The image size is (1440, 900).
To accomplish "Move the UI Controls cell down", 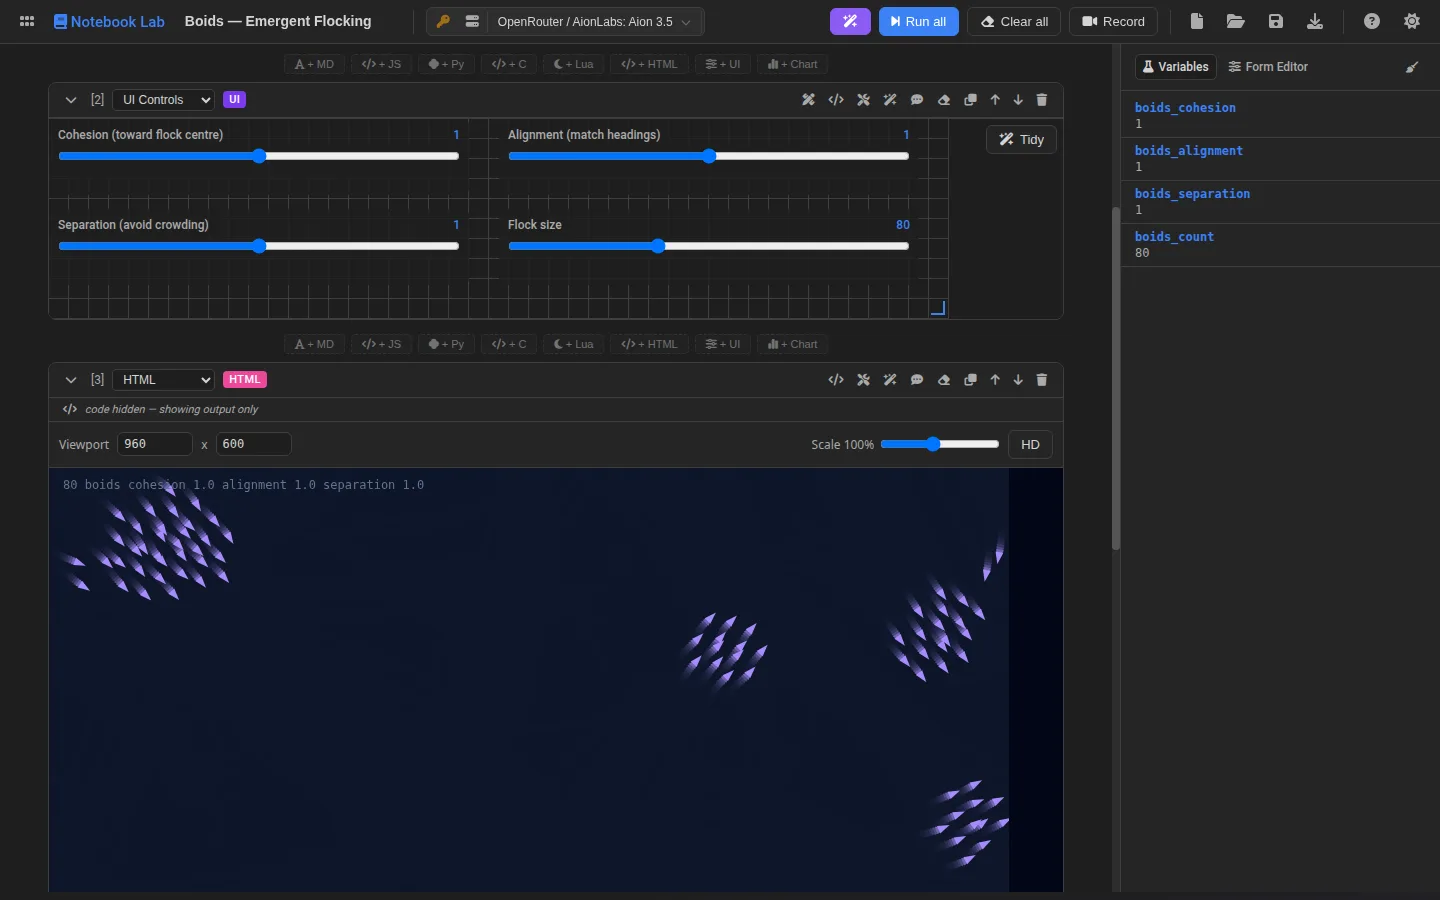I will pyautogui.click(x=1018, y=100).
